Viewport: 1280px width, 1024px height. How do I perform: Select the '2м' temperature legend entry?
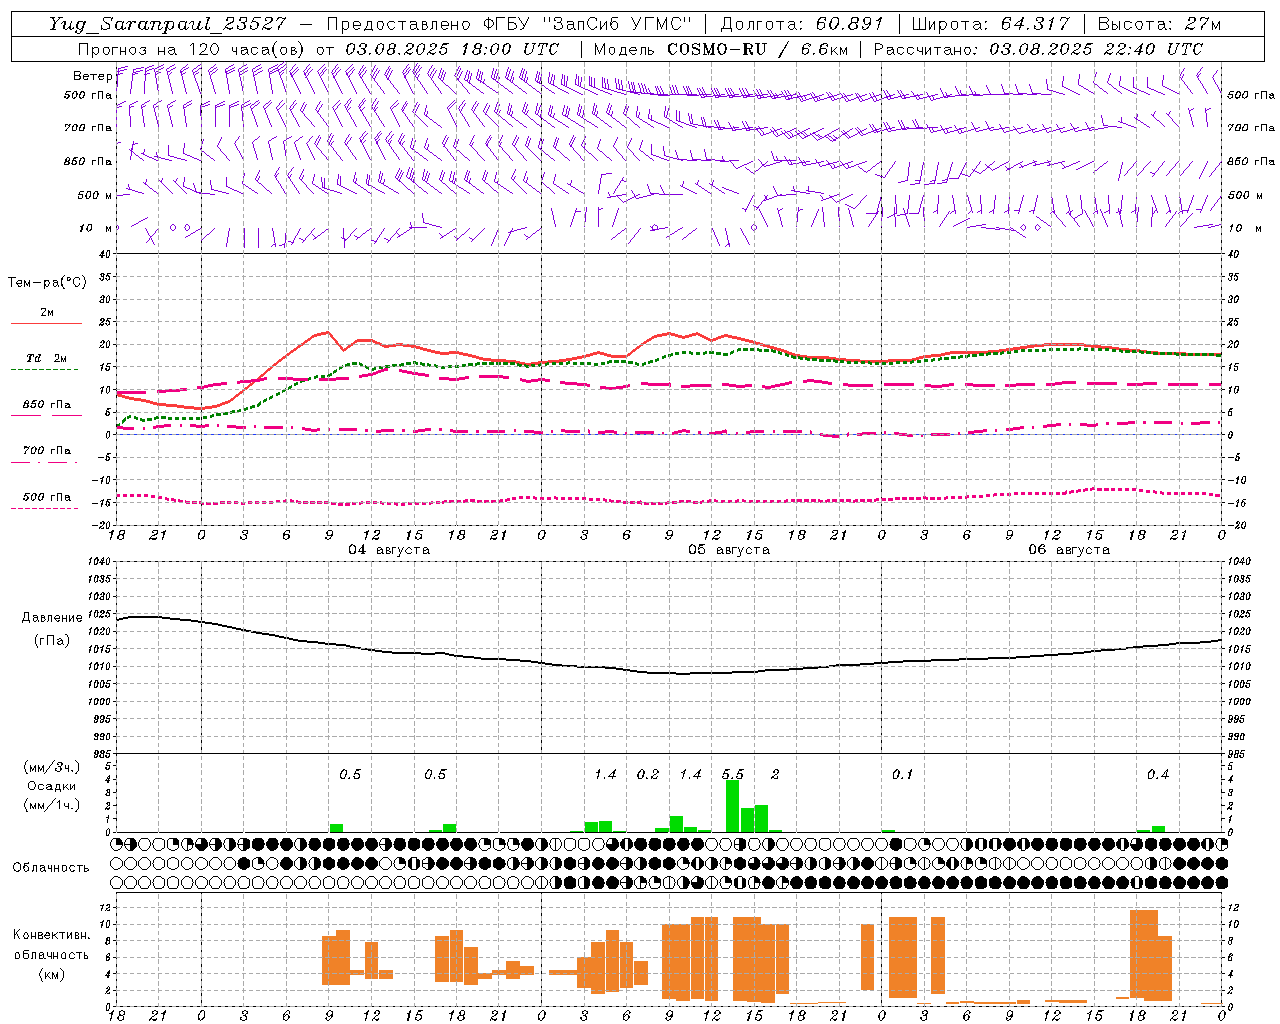pyautogui.click(x=47, y=312)
